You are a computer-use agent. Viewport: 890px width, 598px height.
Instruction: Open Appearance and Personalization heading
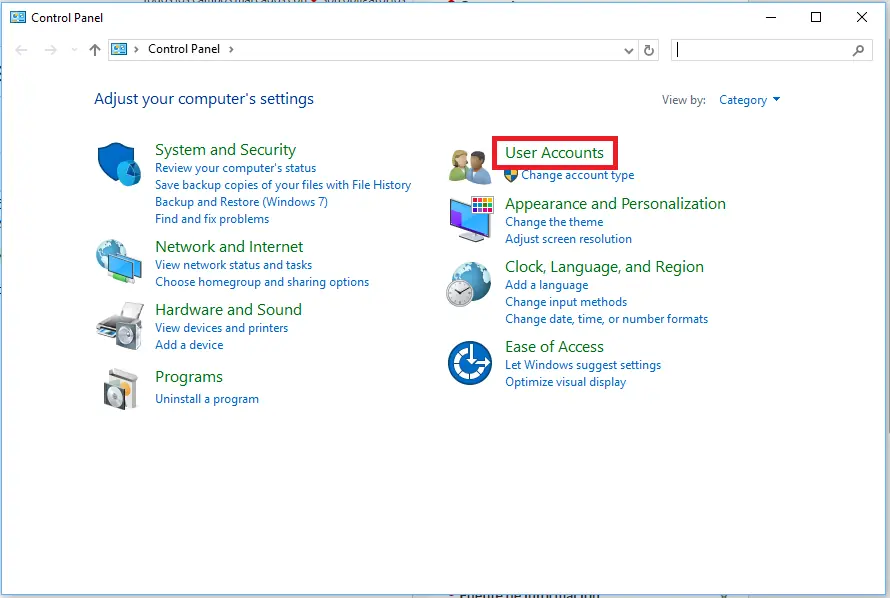point(615,204)
